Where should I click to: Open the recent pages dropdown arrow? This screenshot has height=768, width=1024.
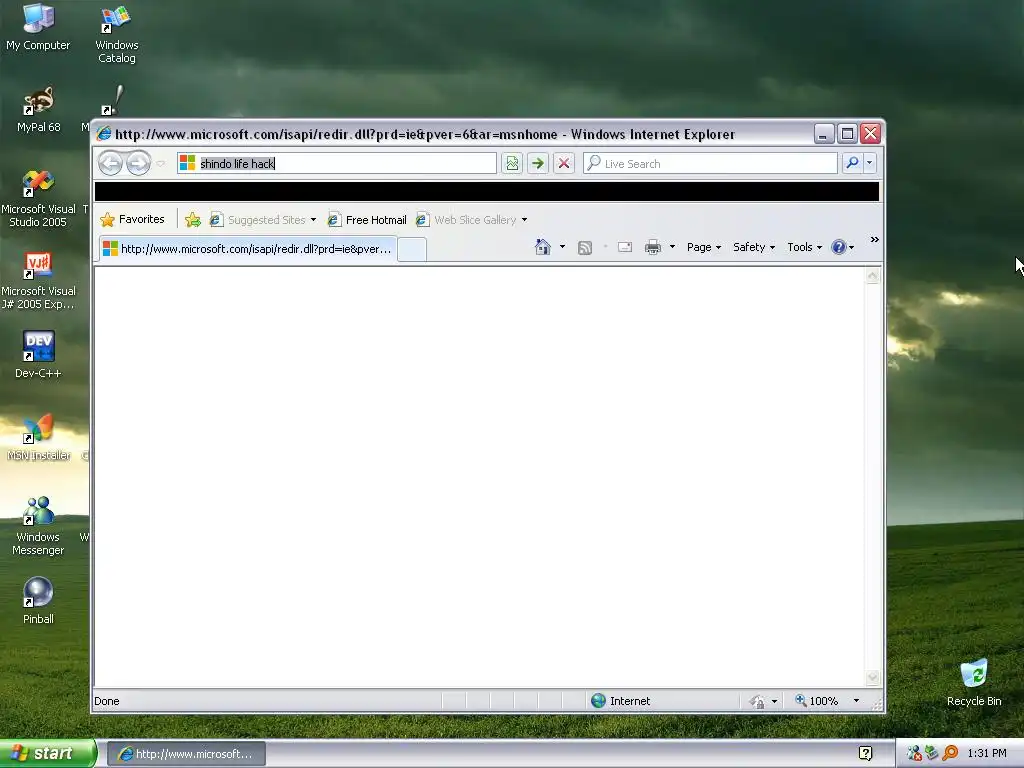tap(161, 163)
